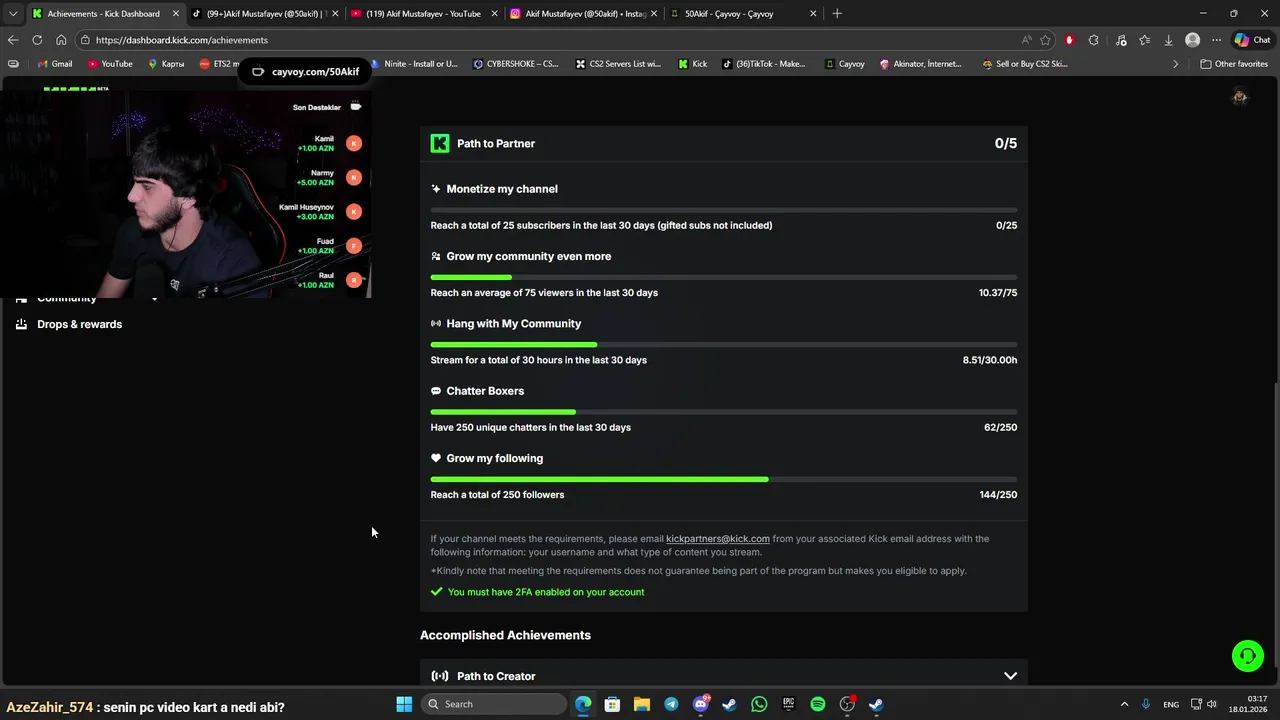Show hidden system tray icons
This screenshot has height=720, width=1280.
[1124, 704]
